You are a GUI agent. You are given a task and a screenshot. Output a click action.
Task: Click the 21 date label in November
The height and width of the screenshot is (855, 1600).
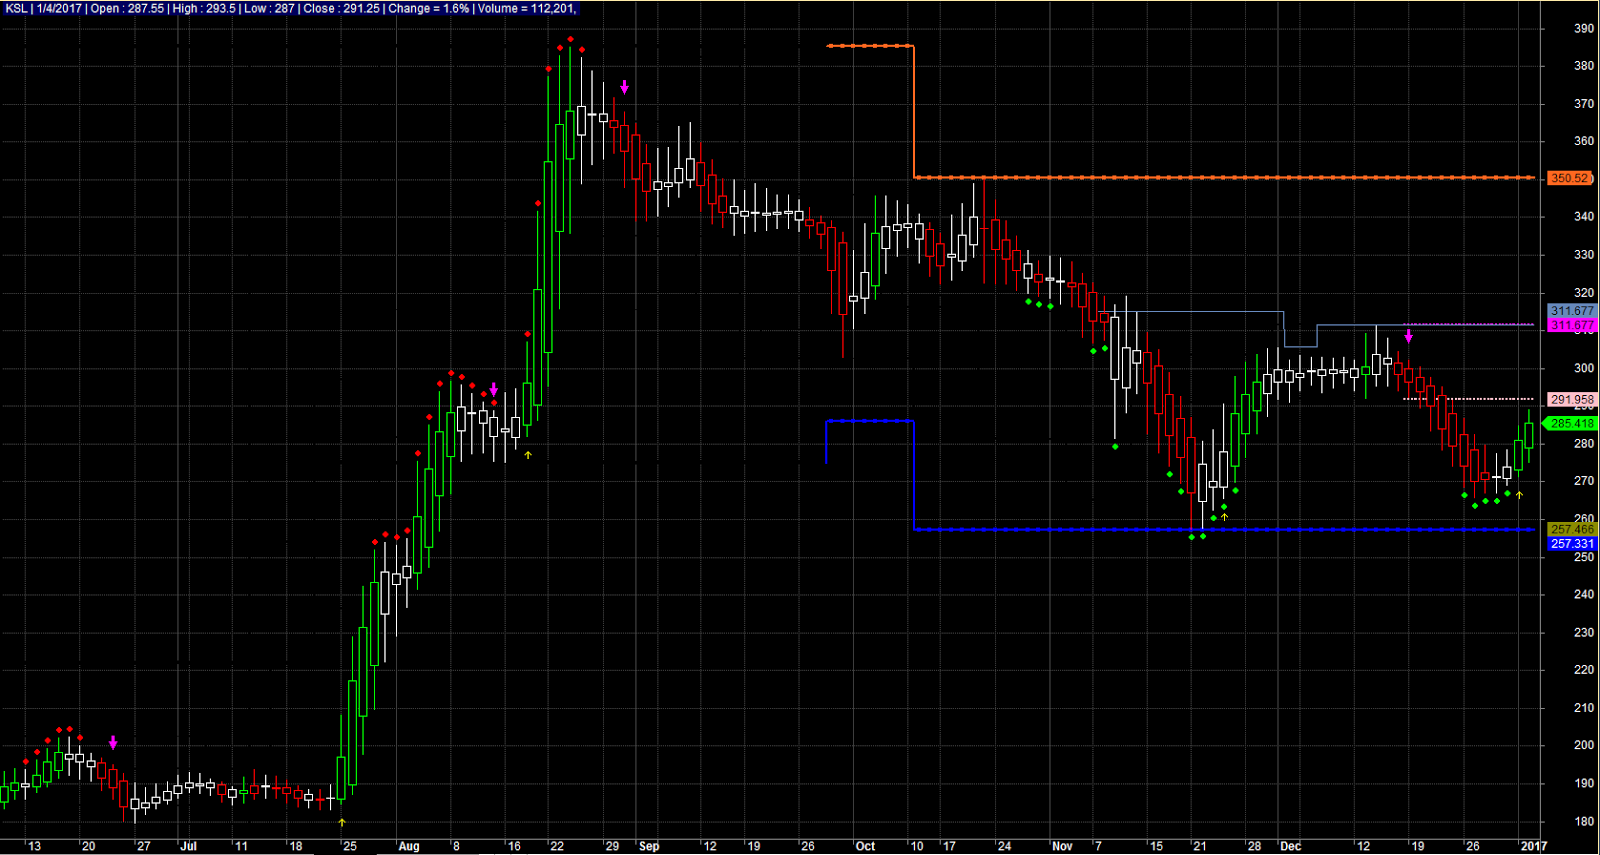(1199, 846)
